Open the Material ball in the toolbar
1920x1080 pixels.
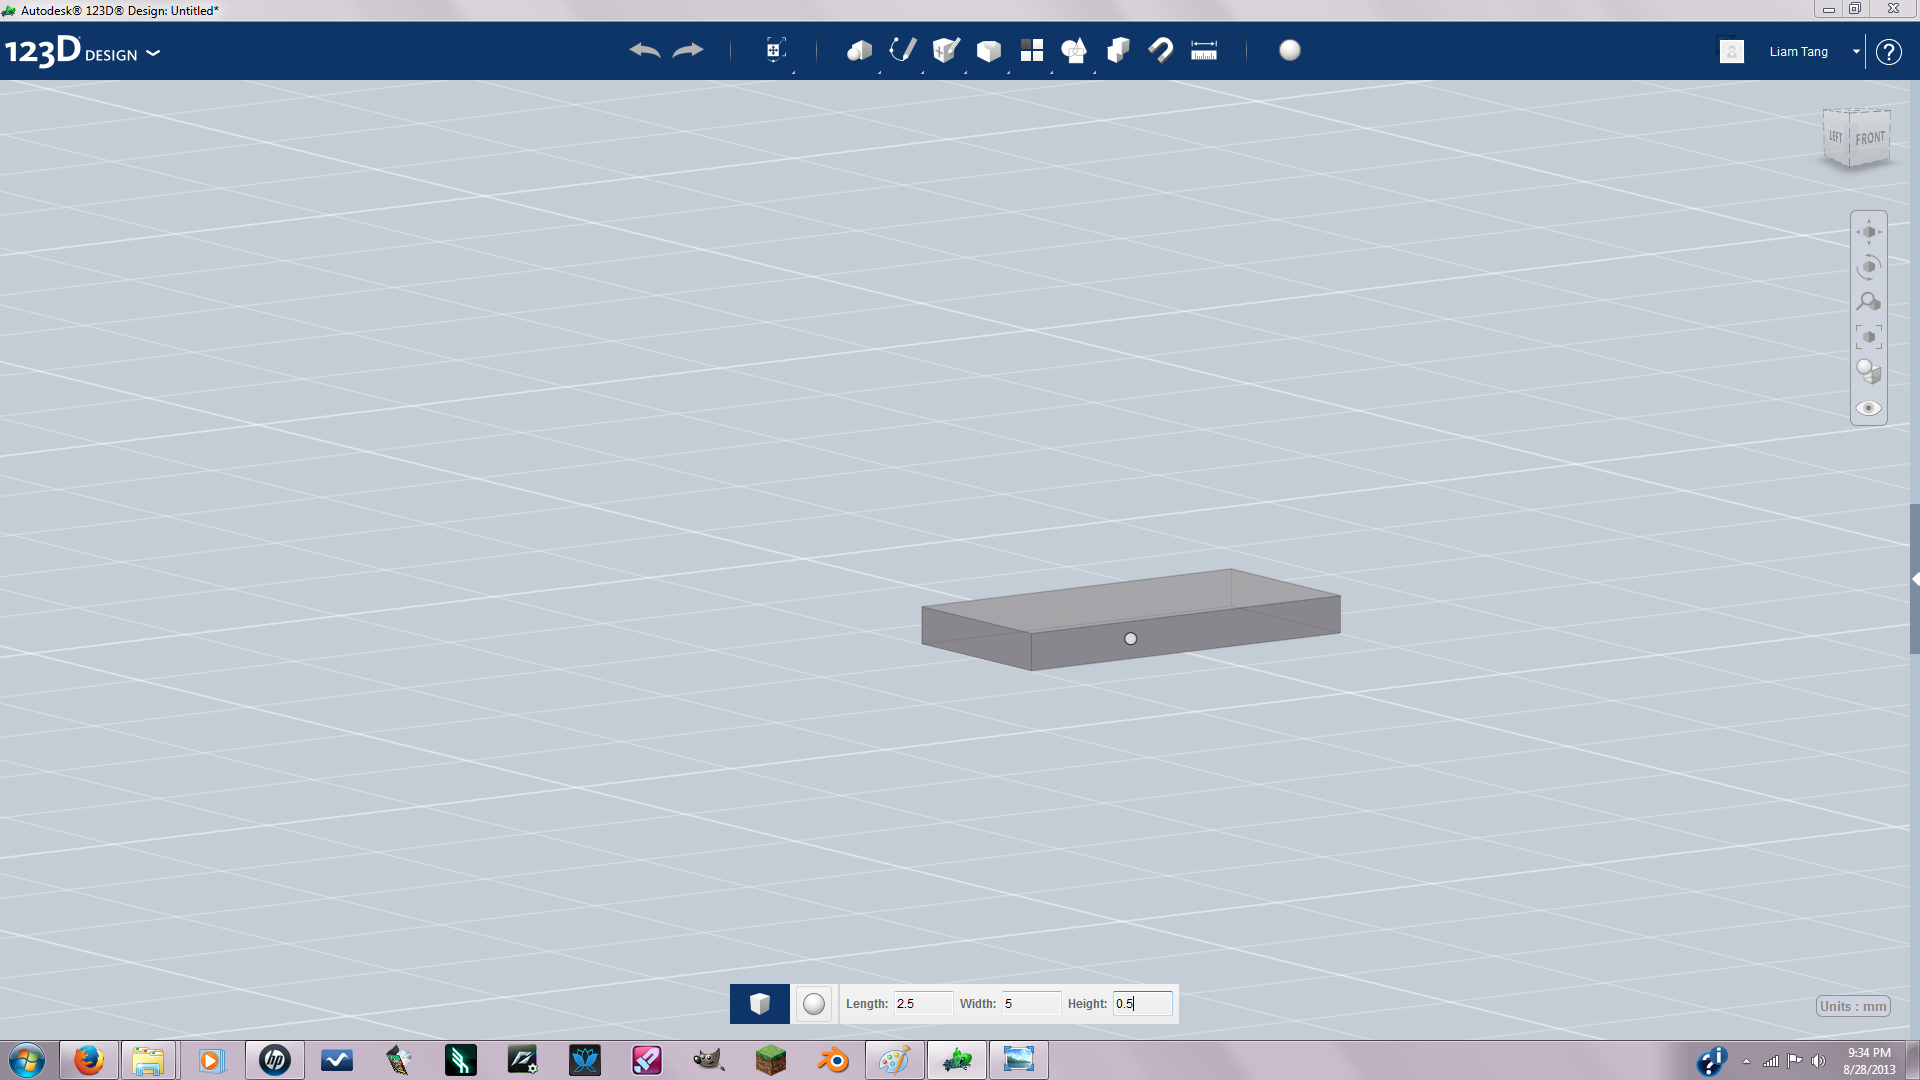coord(1290,50)
